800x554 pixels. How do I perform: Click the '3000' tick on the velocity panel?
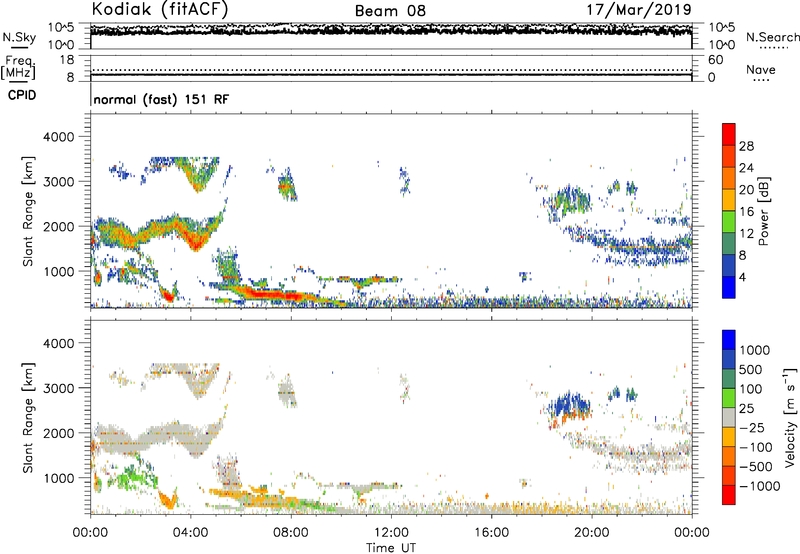click(59, 388)
